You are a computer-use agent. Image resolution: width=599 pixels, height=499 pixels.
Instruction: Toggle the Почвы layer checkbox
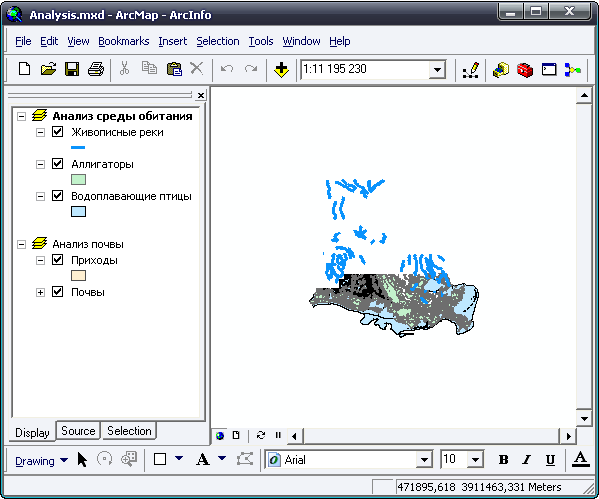pyautogui.click(x=57, y=292)
